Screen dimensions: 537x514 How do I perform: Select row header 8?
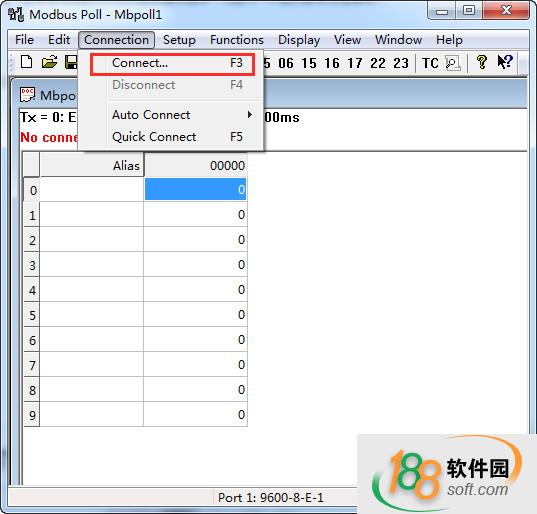coord(32,390)
